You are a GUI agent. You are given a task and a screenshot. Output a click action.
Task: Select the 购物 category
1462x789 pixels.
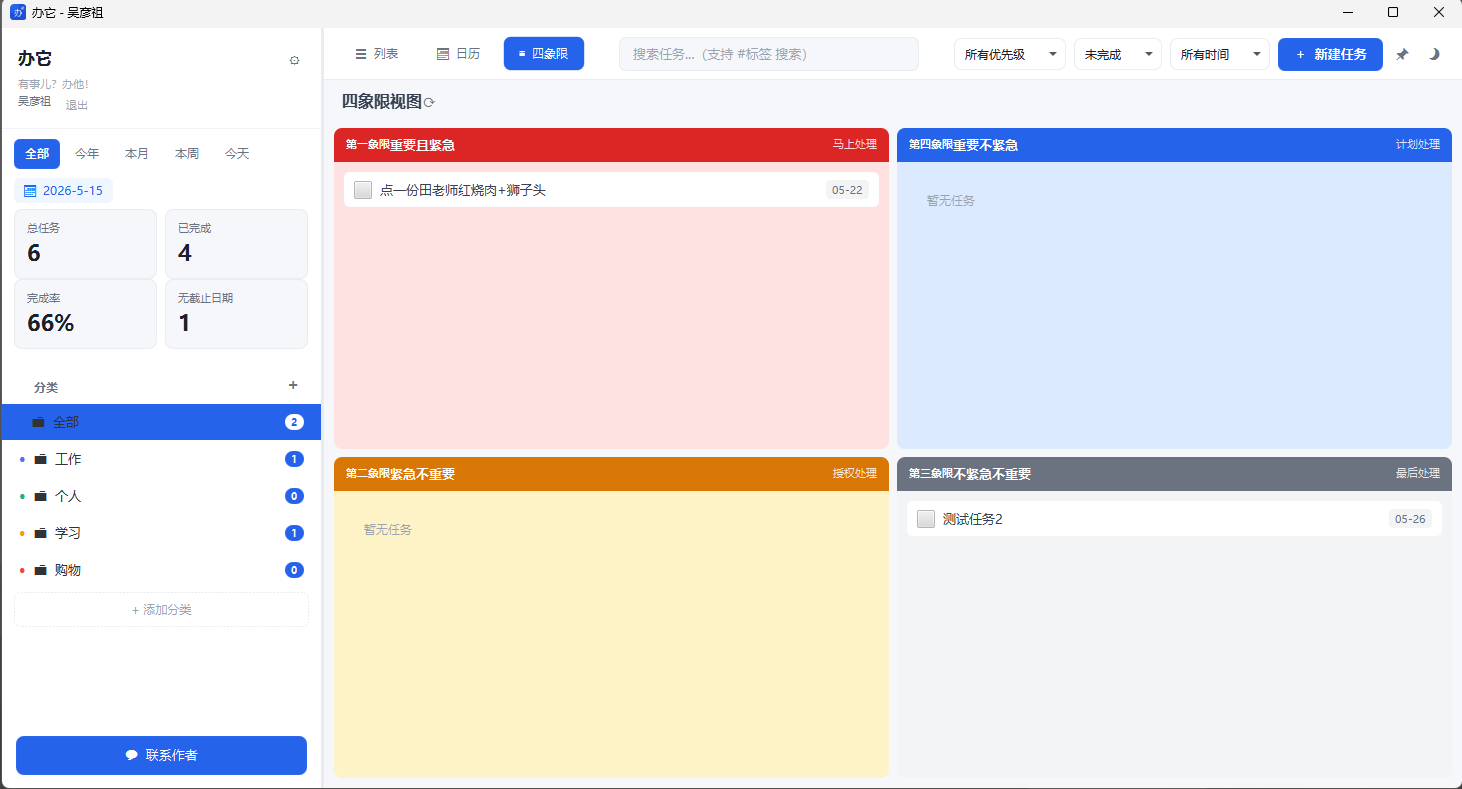tap(161, 570)
